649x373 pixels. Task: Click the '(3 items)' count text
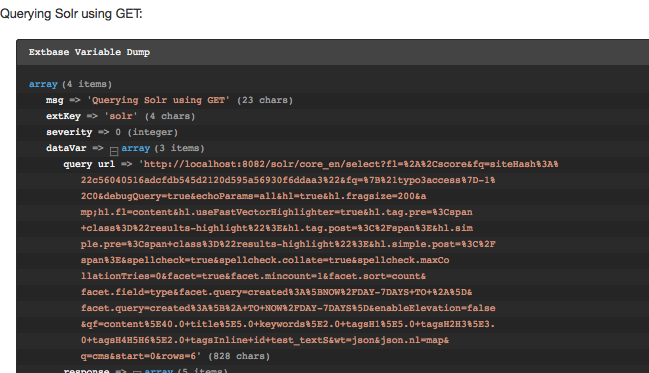click(179, 148)
